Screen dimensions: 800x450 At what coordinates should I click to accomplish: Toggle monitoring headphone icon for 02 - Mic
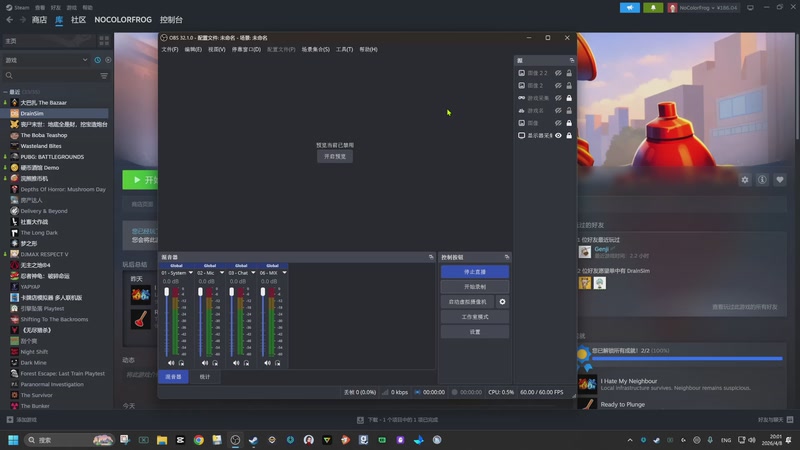(215, 363)
